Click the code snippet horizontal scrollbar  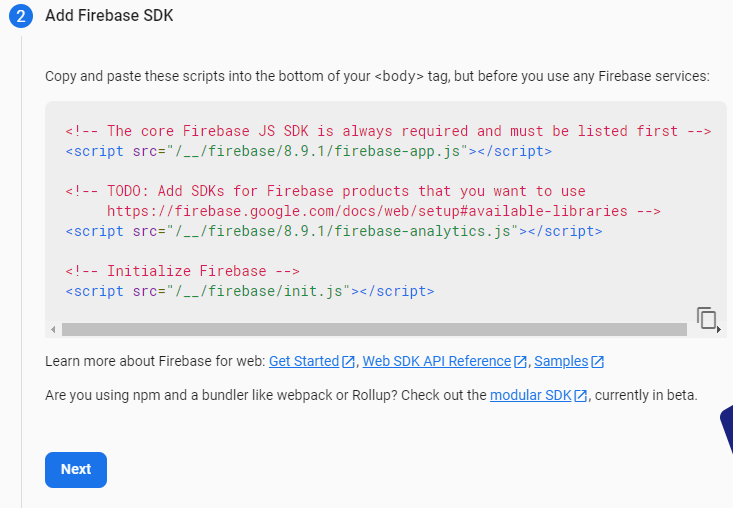[372, 330]
